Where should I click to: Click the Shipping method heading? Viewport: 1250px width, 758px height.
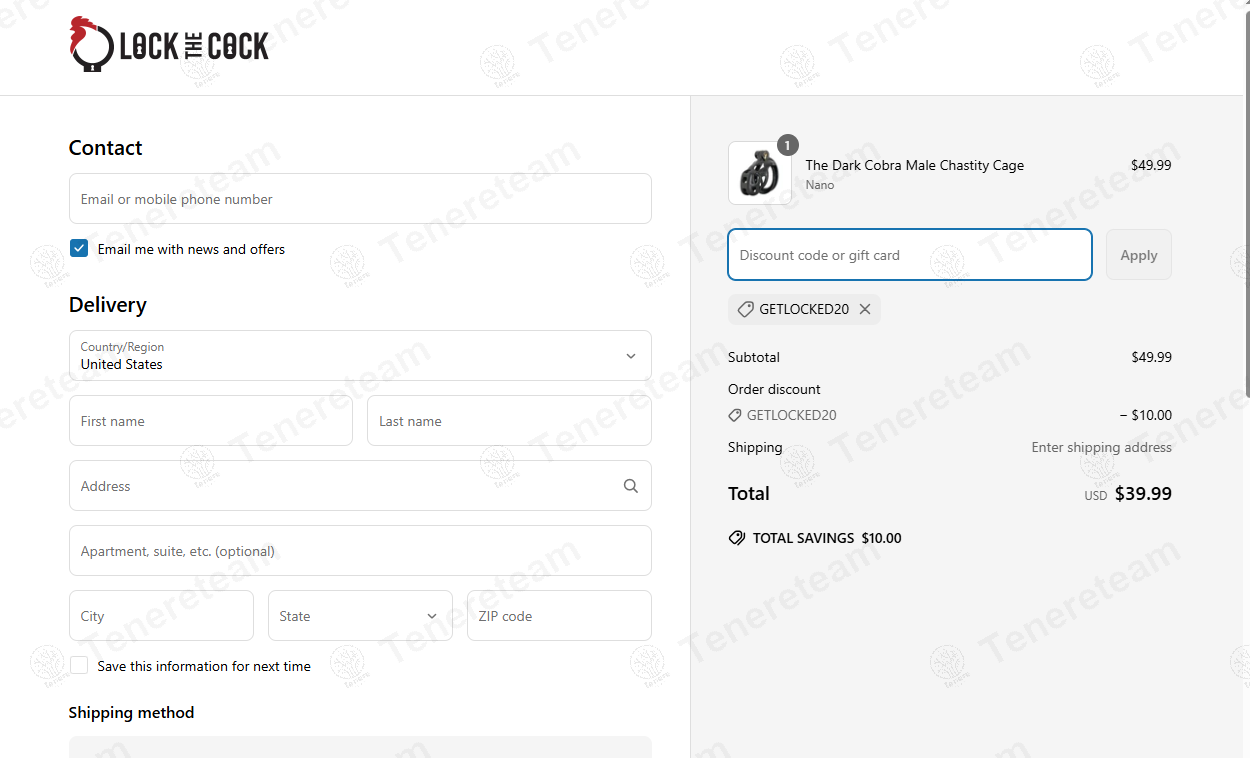(x=131, y=712)
